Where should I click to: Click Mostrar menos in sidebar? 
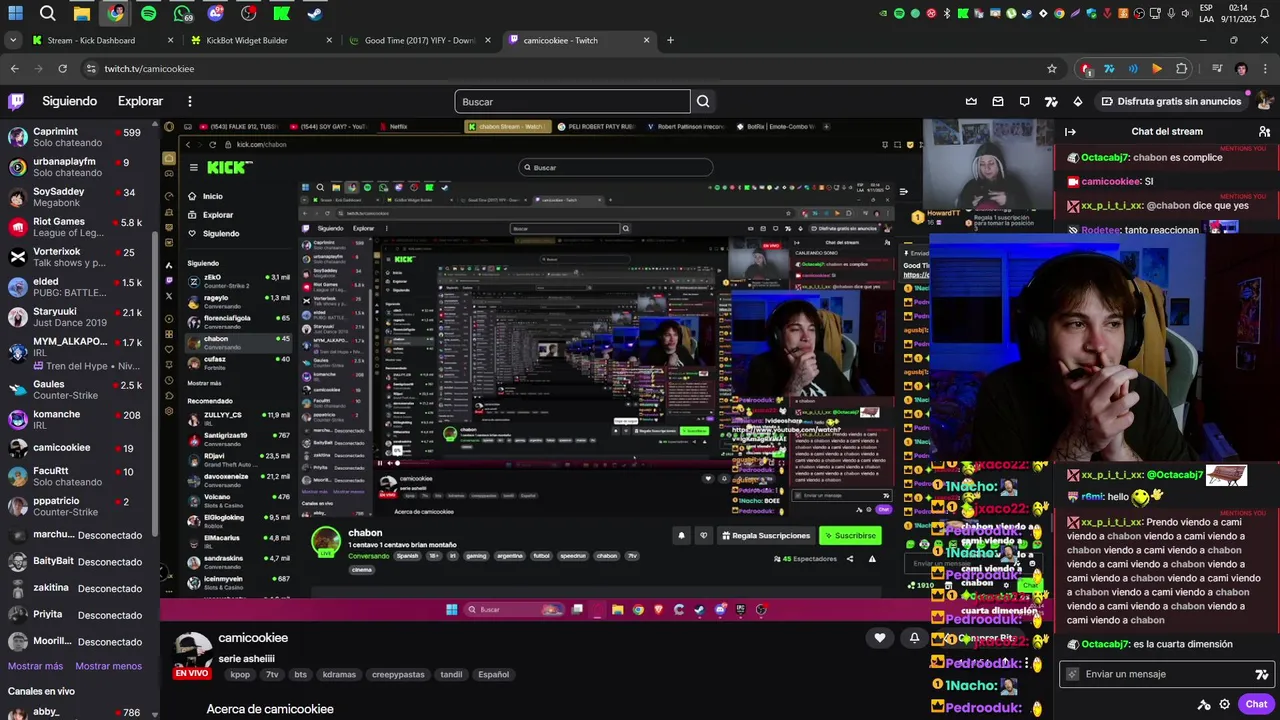(109, 666)
